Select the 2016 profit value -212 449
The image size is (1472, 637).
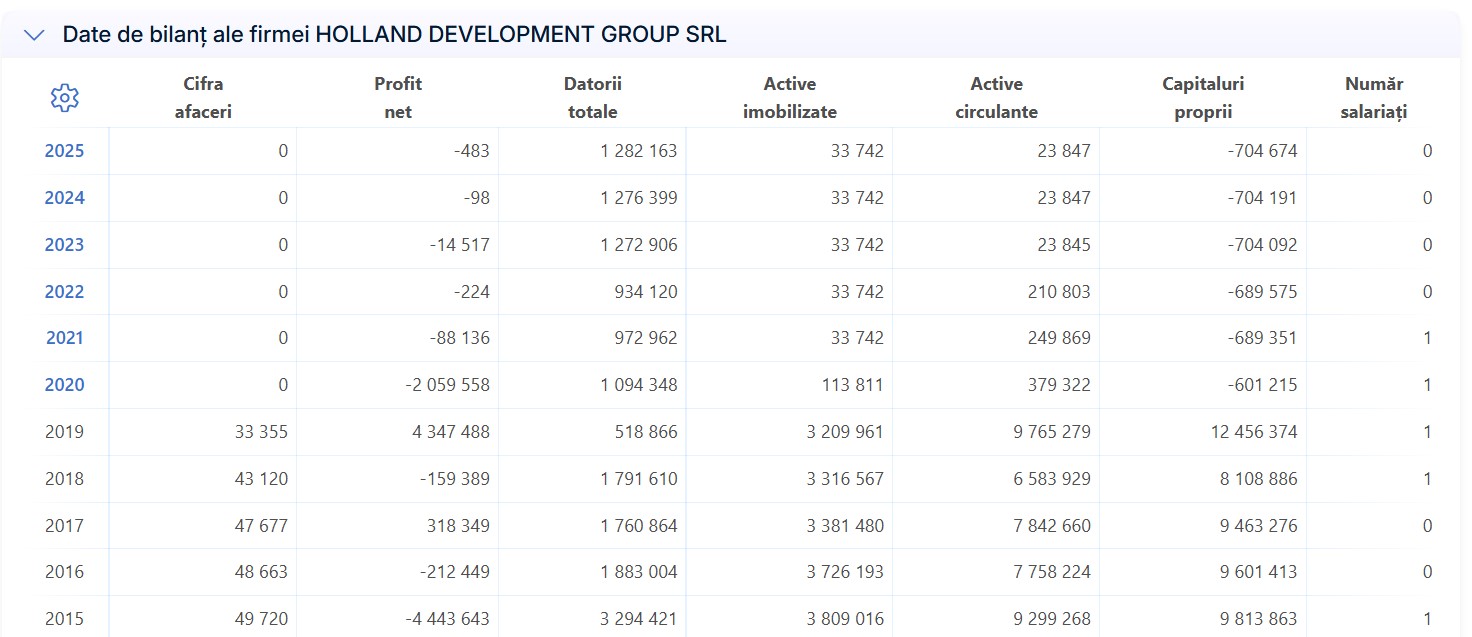point(456,572)
